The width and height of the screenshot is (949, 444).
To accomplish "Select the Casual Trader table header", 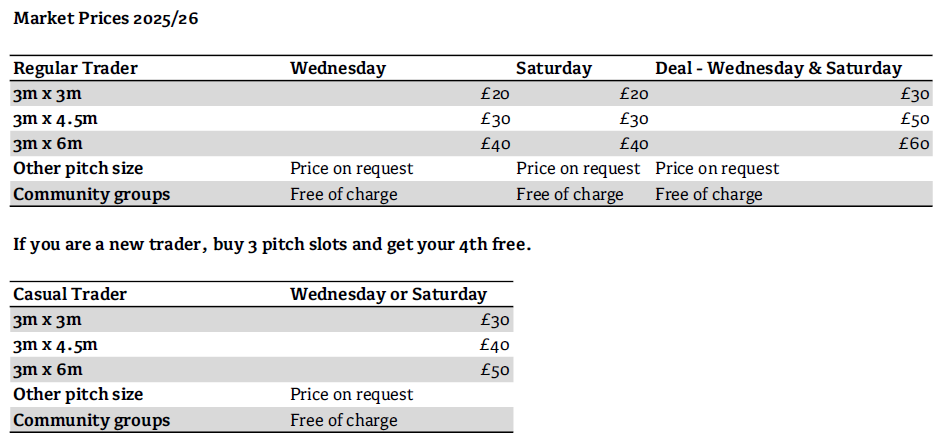I will click(70, 294).
